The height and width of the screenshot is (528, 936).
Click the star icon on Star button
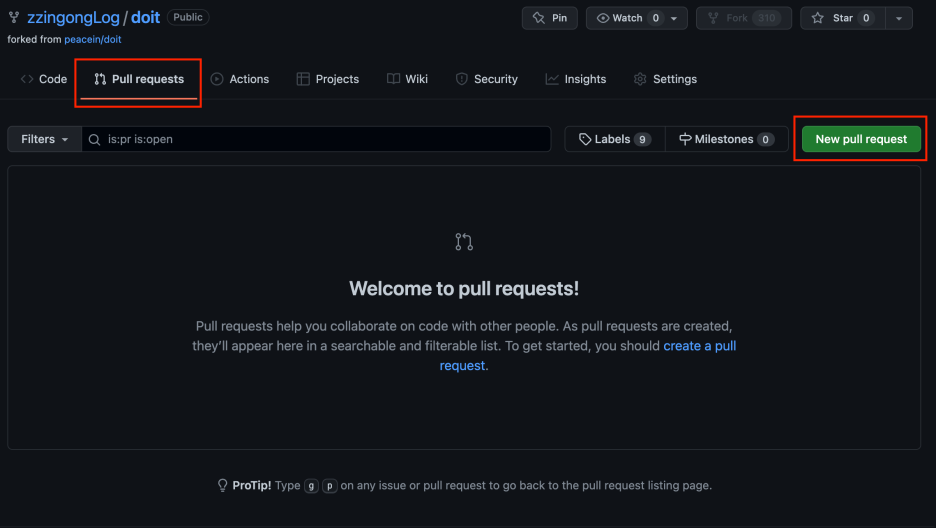[x=818, y=18]
